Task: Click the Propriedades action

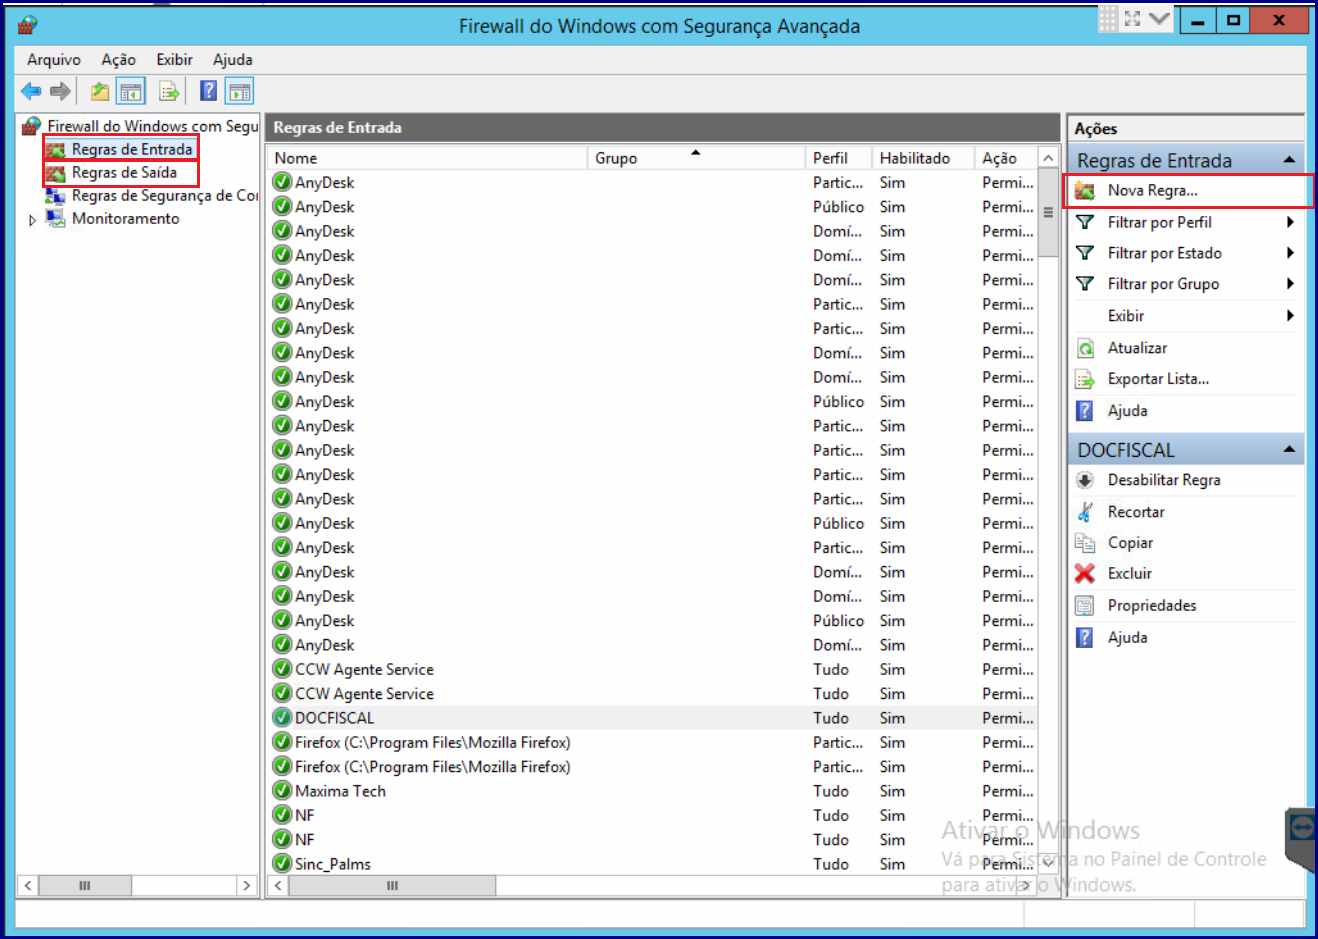Action: coord(1152,606)
